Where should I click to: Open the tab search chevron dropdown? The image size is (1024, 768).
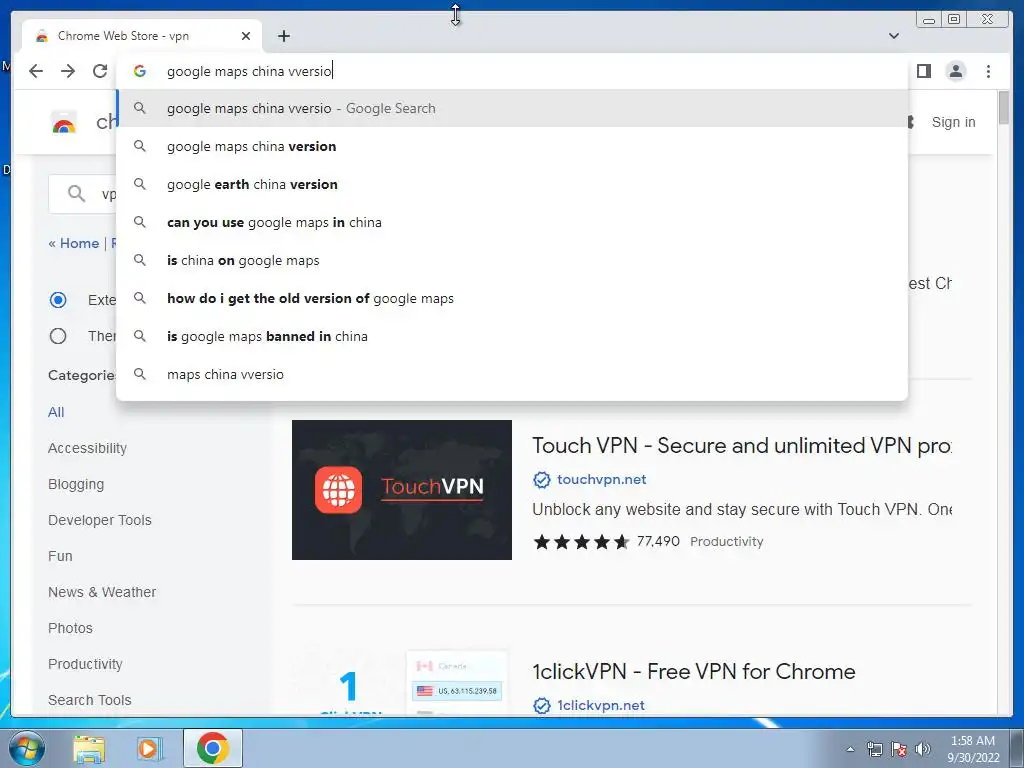[x=894, y=36]
